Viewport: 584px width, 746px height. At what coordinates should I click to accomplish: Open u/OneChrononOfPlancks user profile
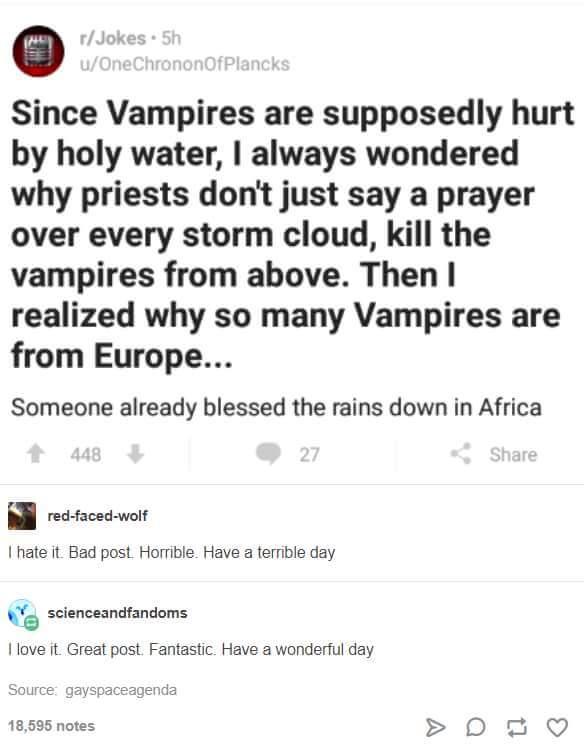185,64
